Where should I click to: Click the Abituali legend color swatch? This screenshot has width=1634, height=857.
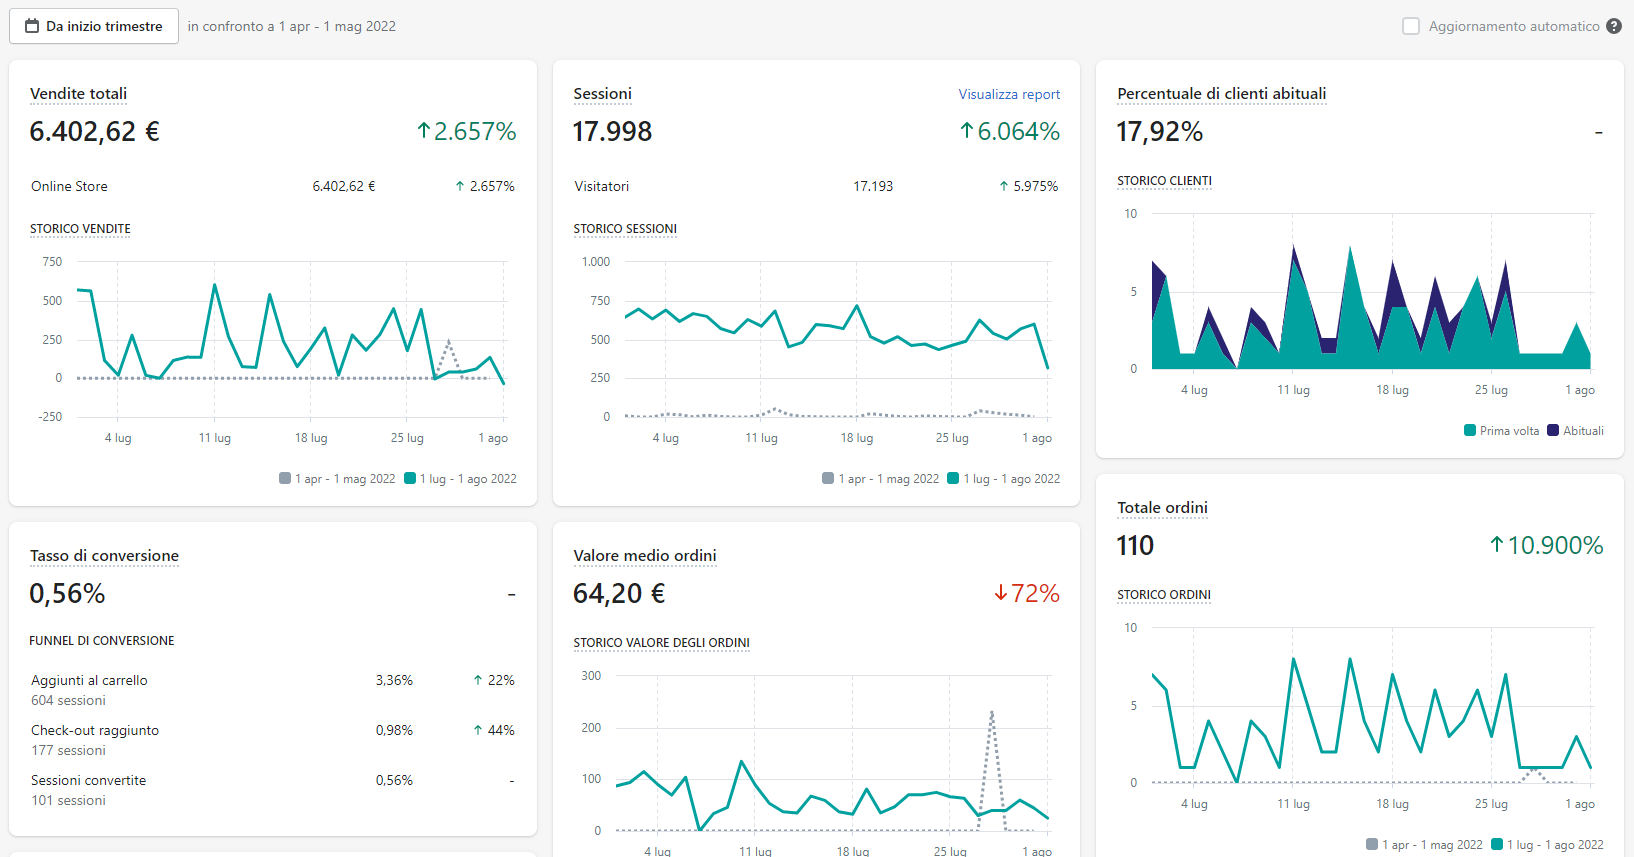point(1553,431)
